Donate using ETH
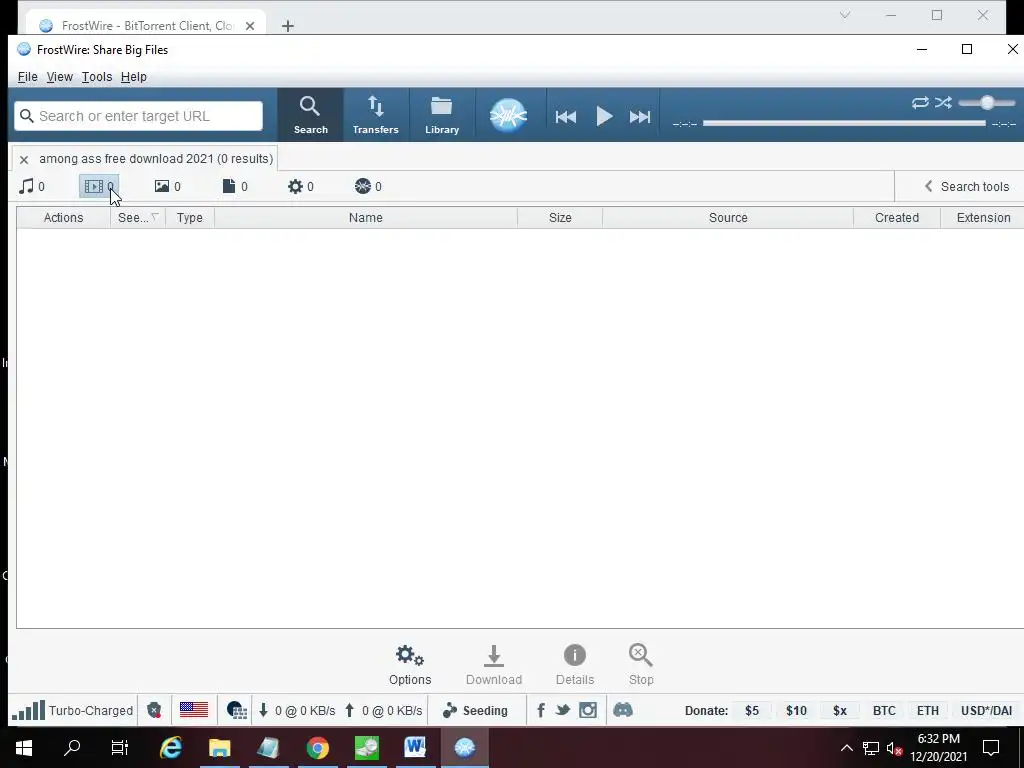The height and width of the screenshot is (768, 1024). pos(927,711)
